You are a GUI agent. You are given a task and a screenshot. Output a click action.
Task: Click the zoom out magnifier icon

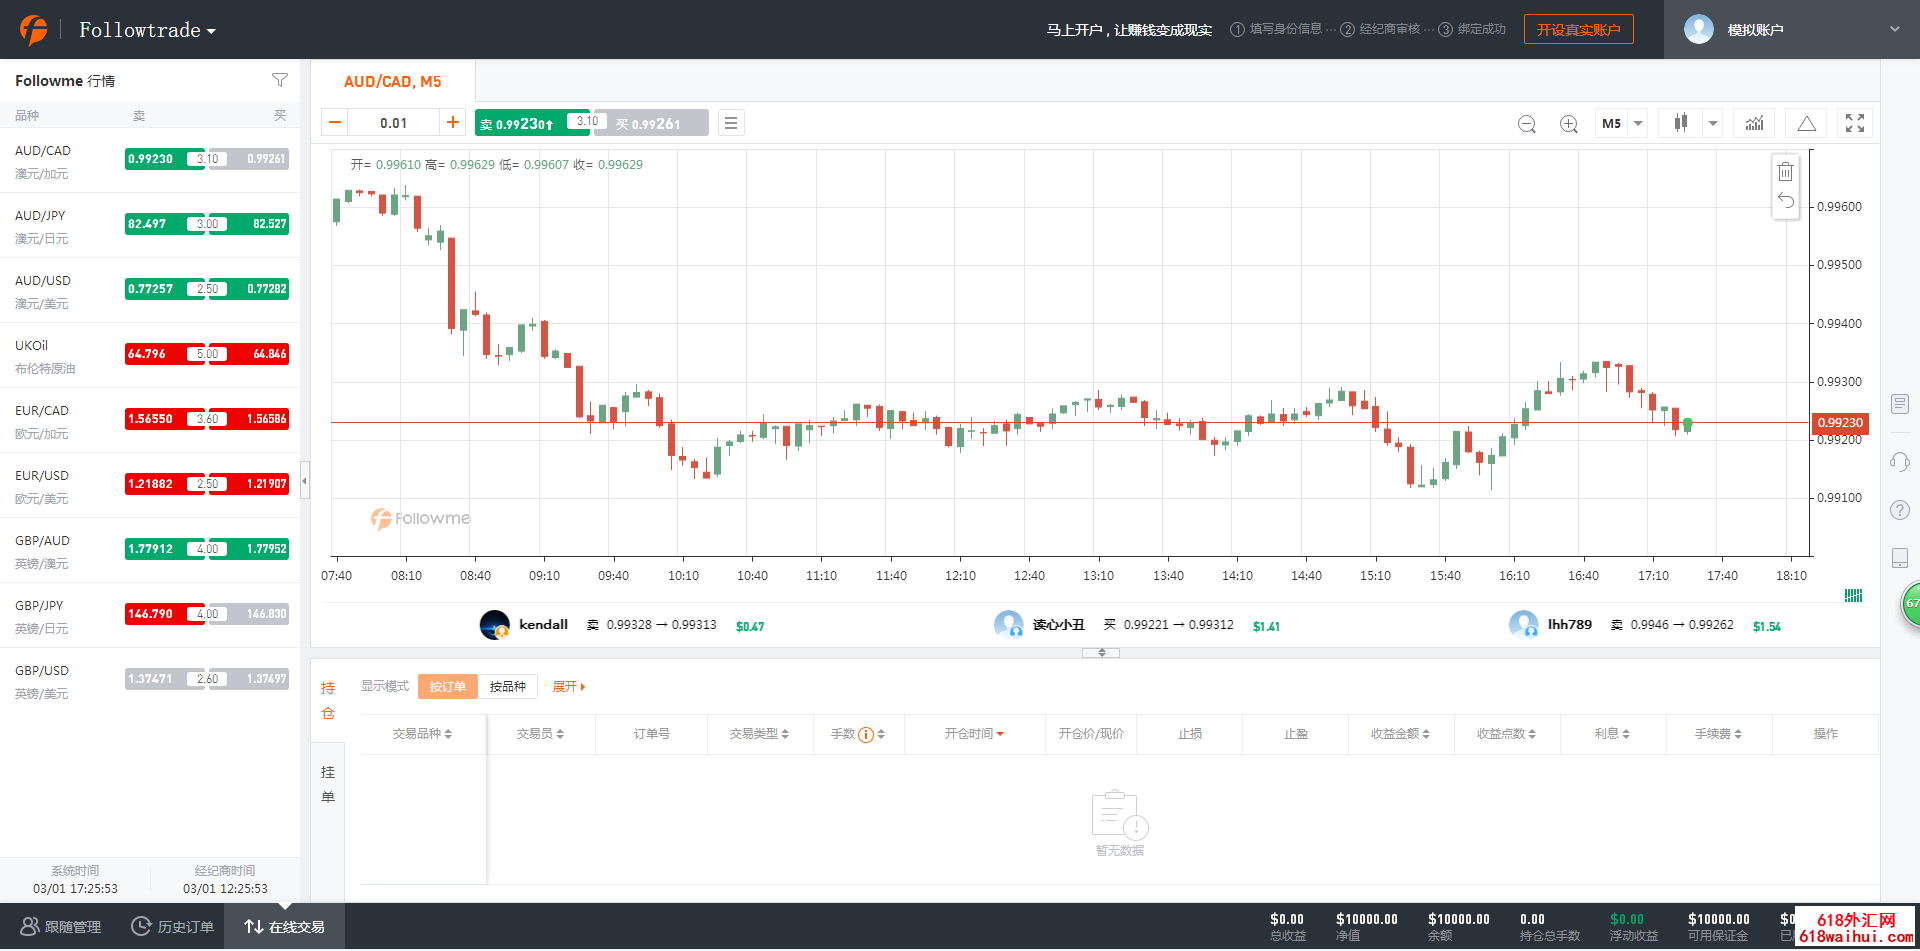coord(1526,124)
